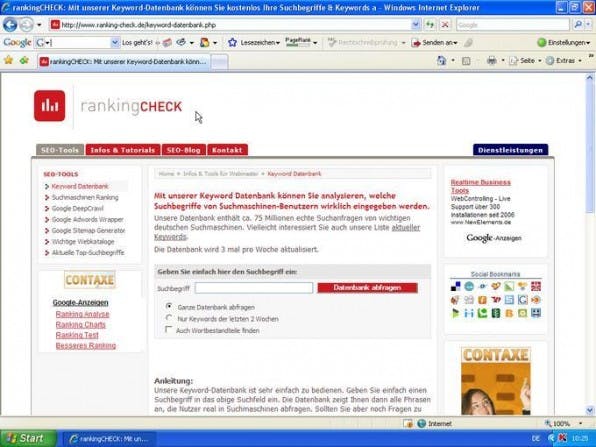This screenshot has height=447, width=596.
Task: Enable 'Auch Wortbestandteile finden' checkbox
Action: pyautogui.click(x=168, y=329)
